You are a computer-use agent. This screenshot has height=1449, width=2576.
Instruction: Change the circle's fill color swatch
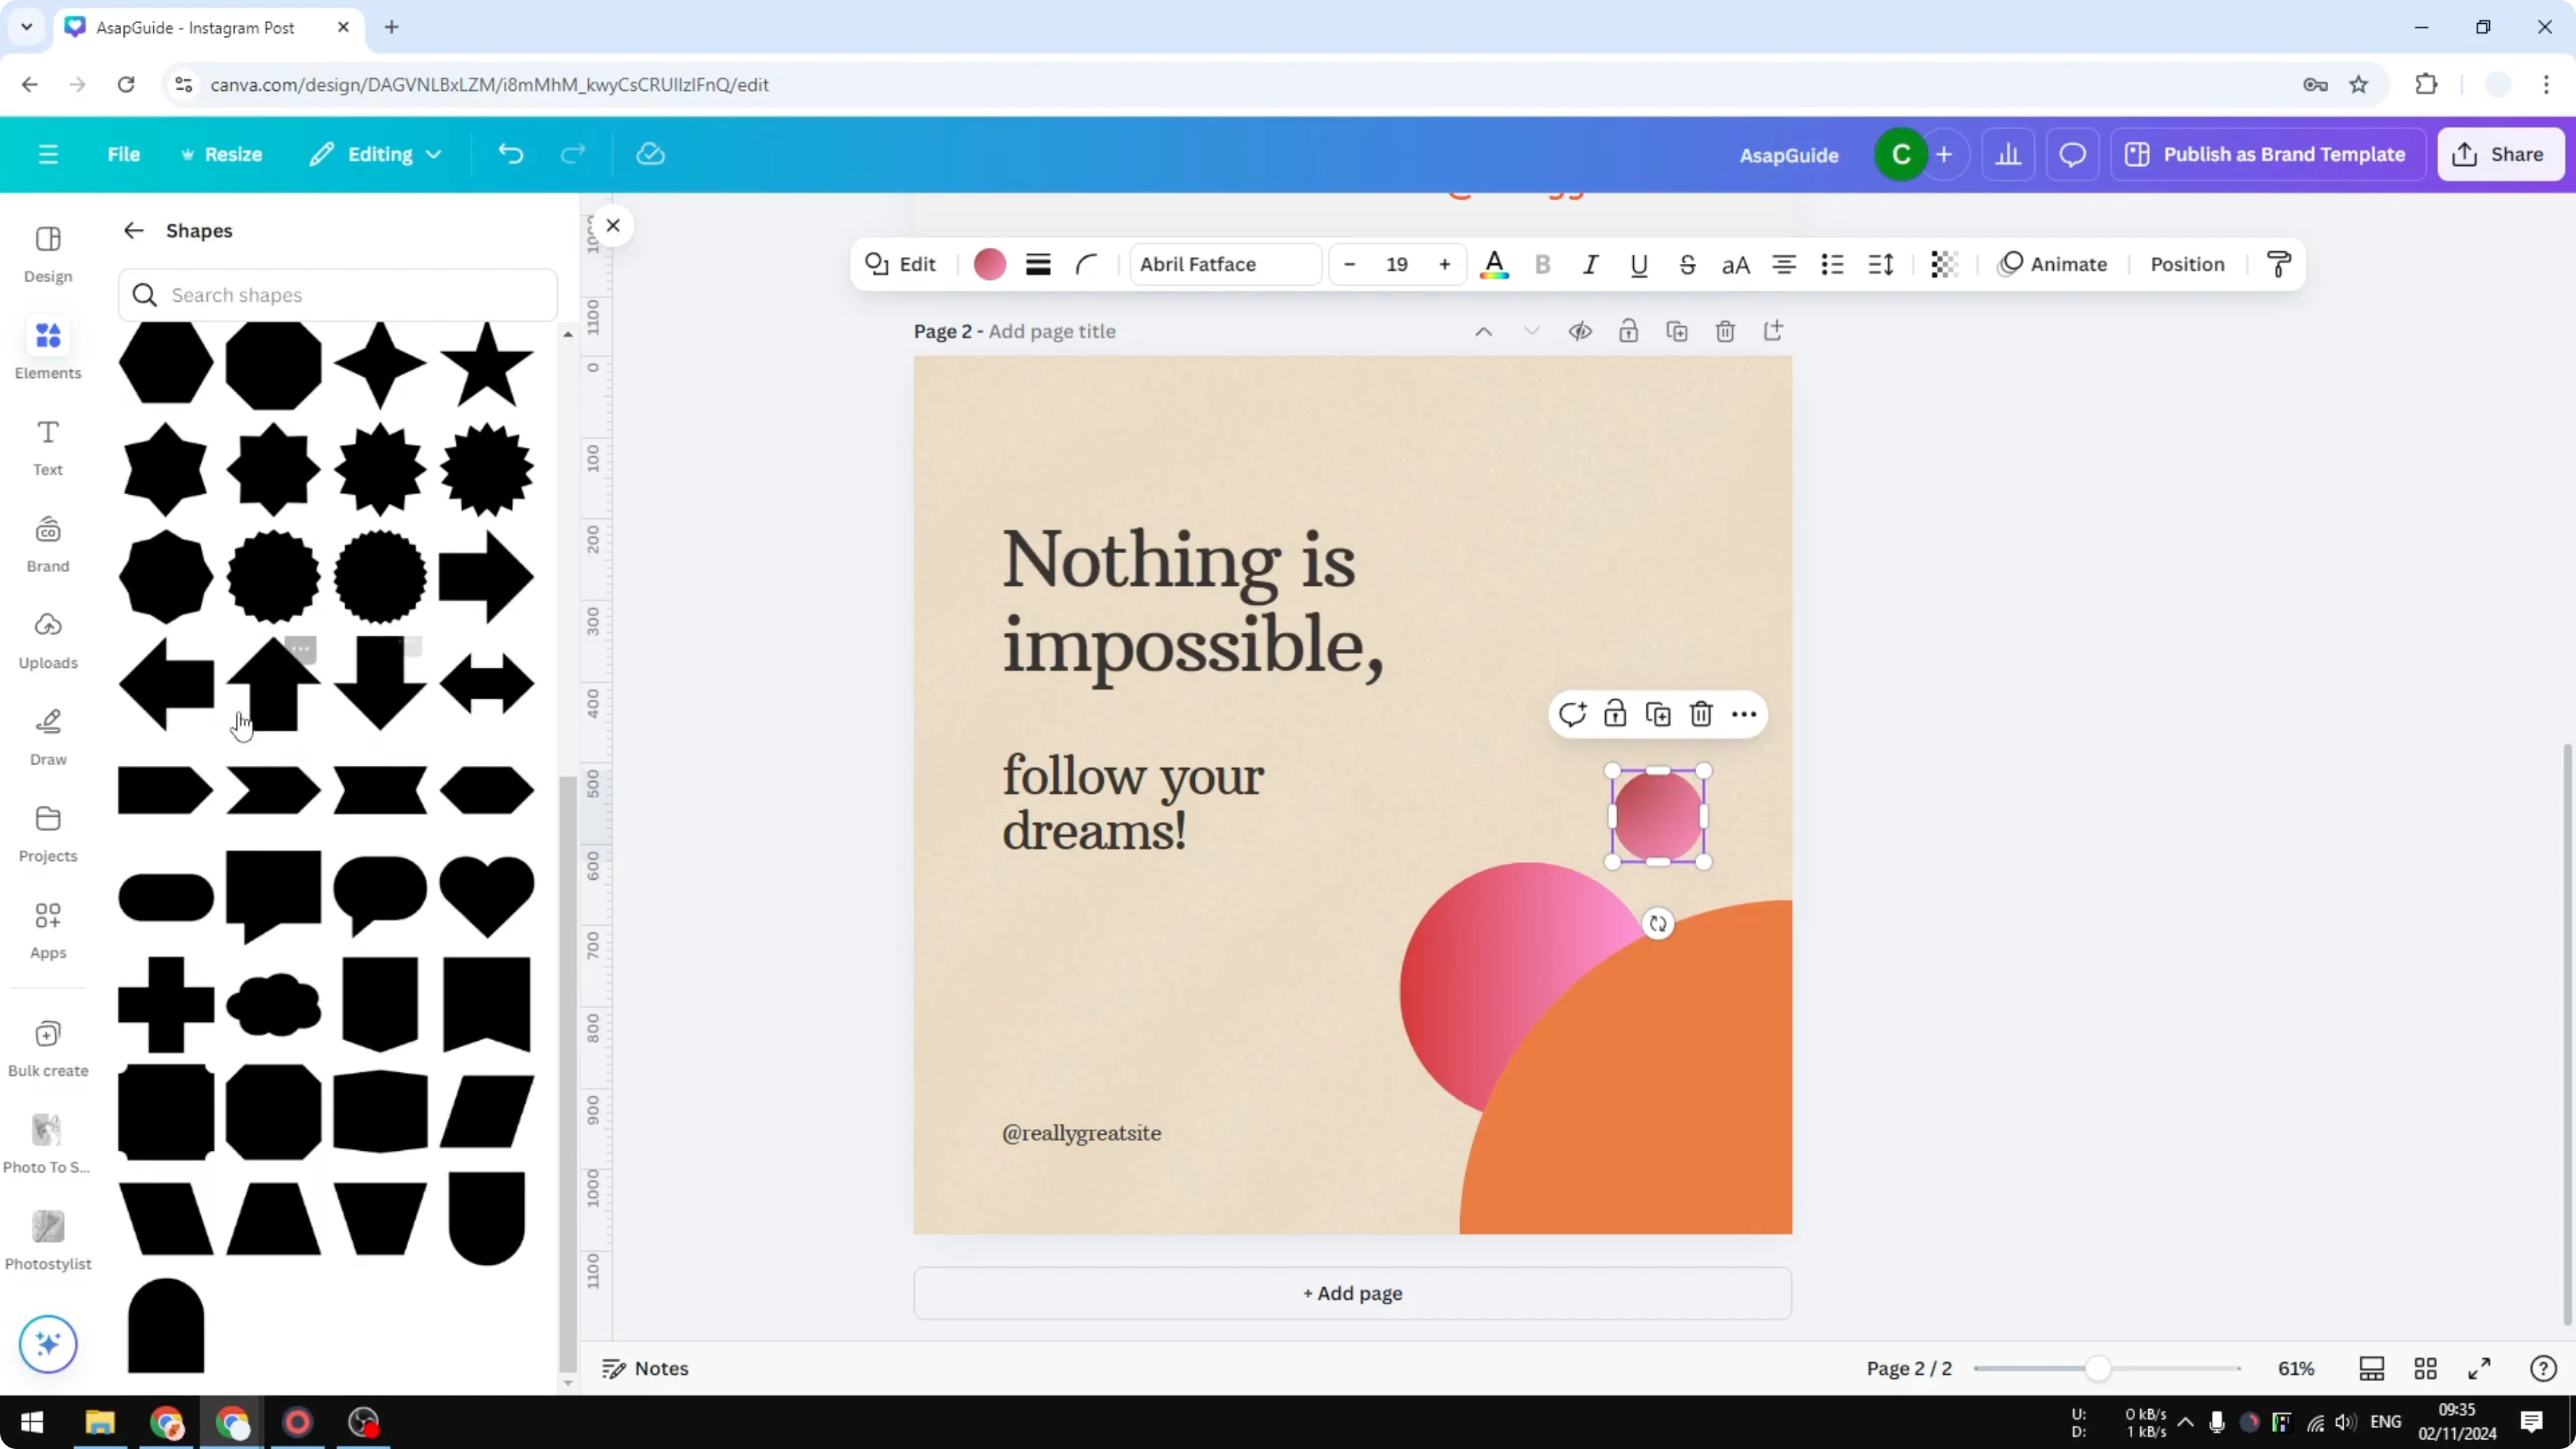tap(989, 264)
